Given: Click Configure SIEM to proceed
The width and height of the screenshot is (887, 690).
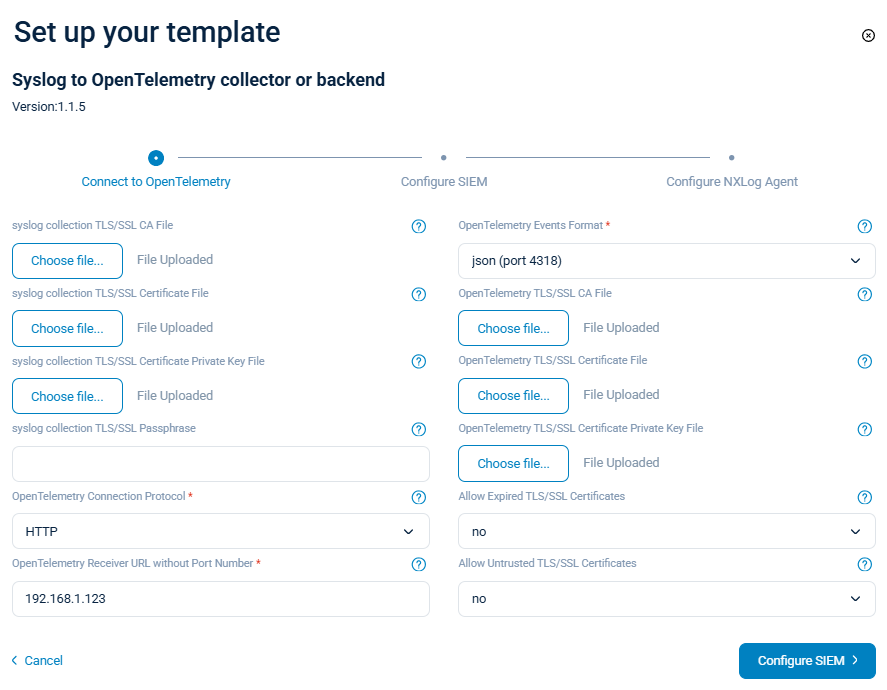Looking at the screenshot, I should tap(807, 661).
